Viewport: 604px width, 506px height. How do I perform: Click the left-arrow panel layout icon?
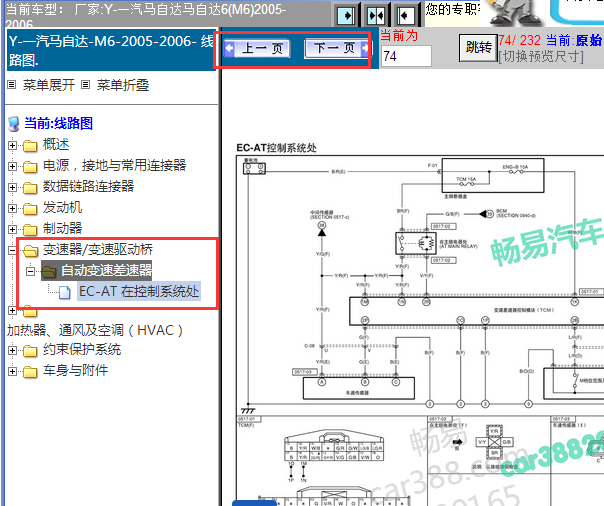[x=406, y=16]
